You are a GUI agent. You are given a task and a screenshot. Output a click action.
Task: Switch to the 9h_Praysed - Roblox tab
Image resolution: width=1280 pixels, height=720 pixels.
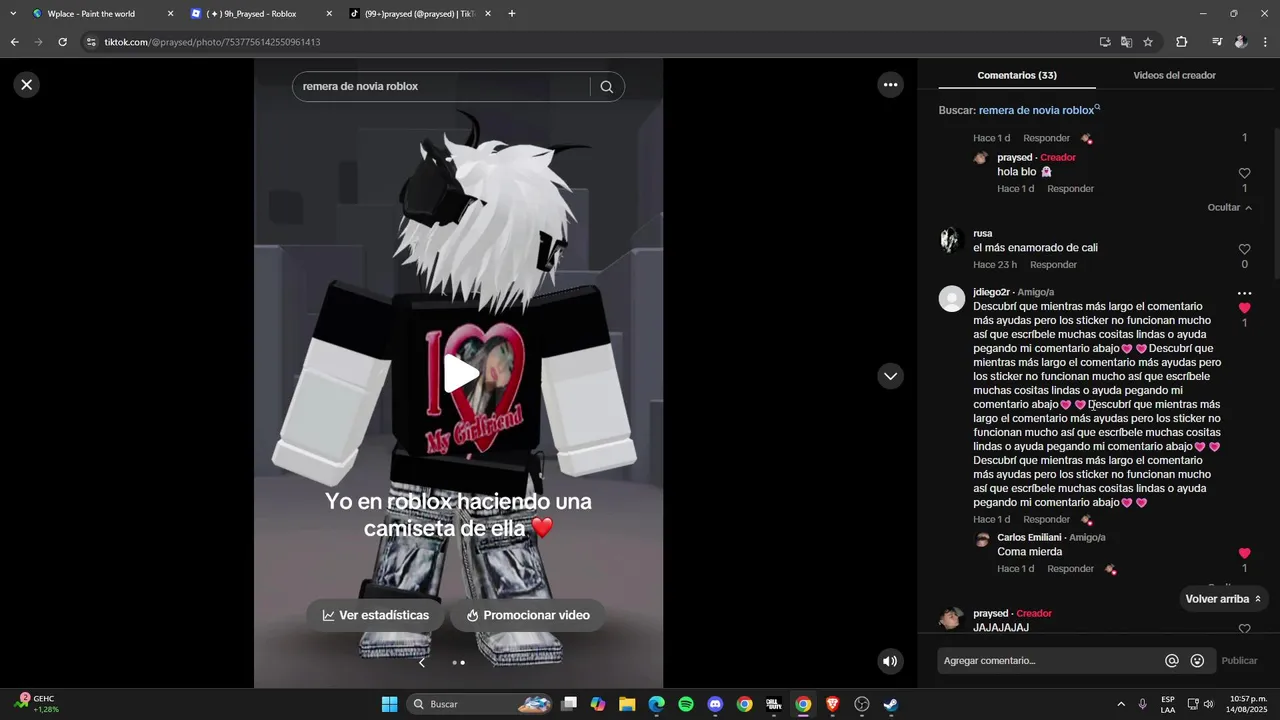[261, 14]
